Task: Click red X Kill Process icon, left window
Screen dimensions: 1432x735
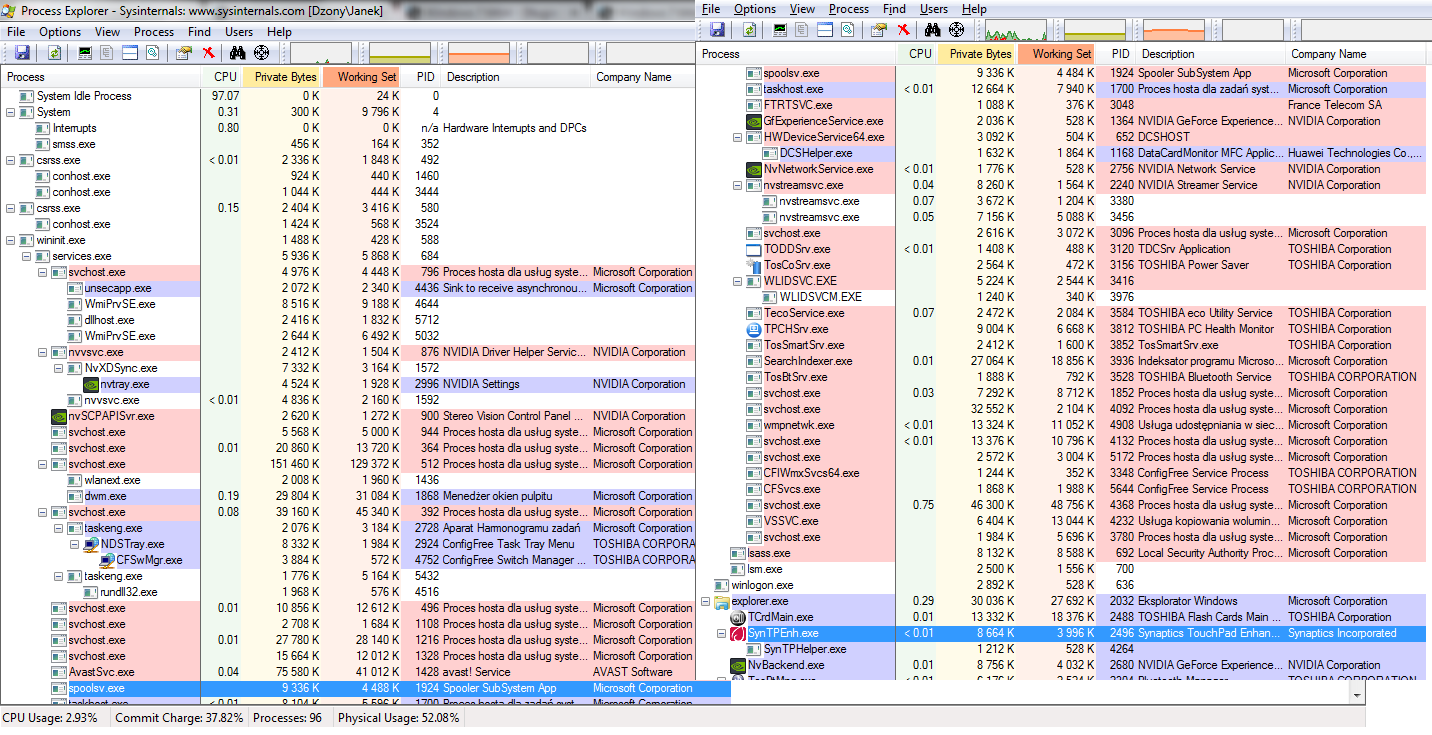Action: click(208, 53)
